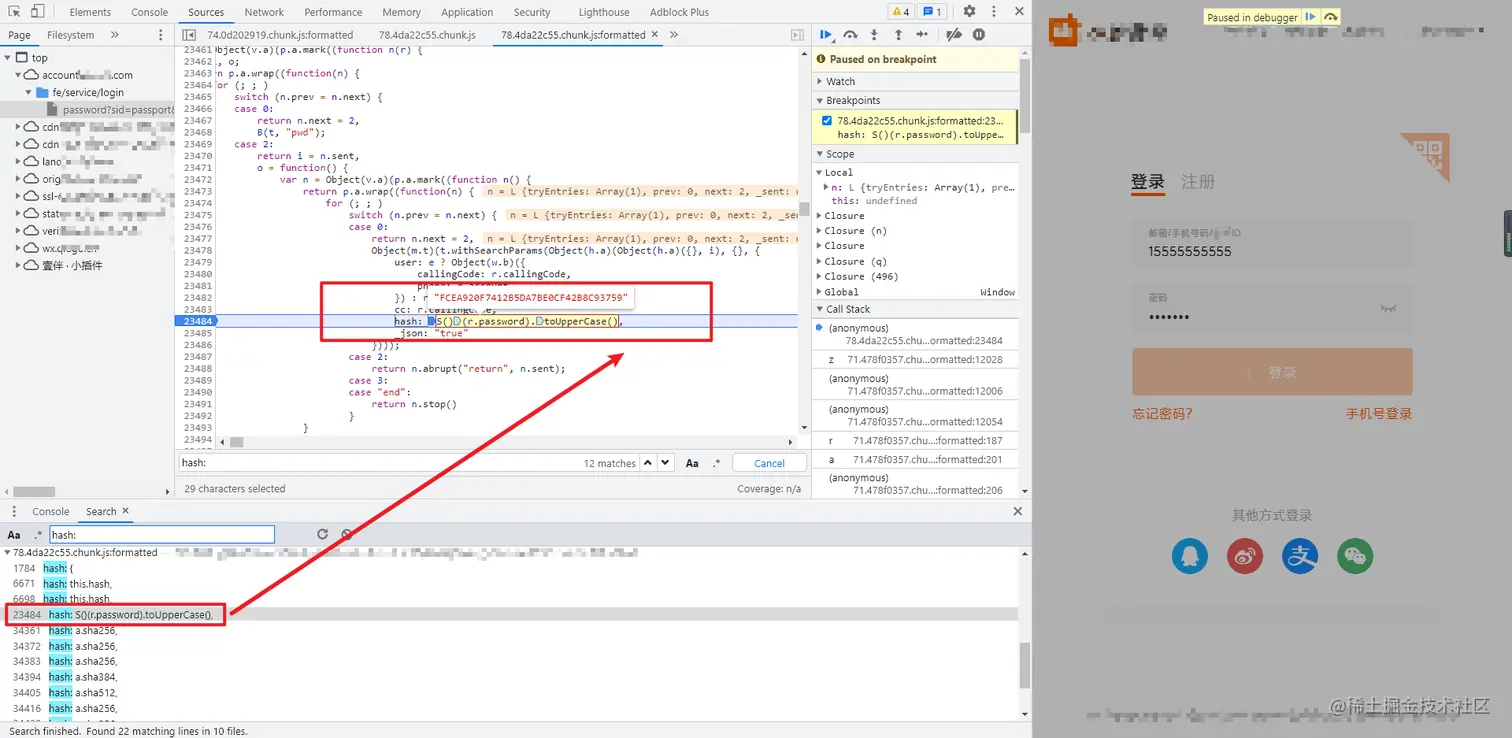Switch to the 注册 register tab
The image size is (1512, 738).
1198,181
